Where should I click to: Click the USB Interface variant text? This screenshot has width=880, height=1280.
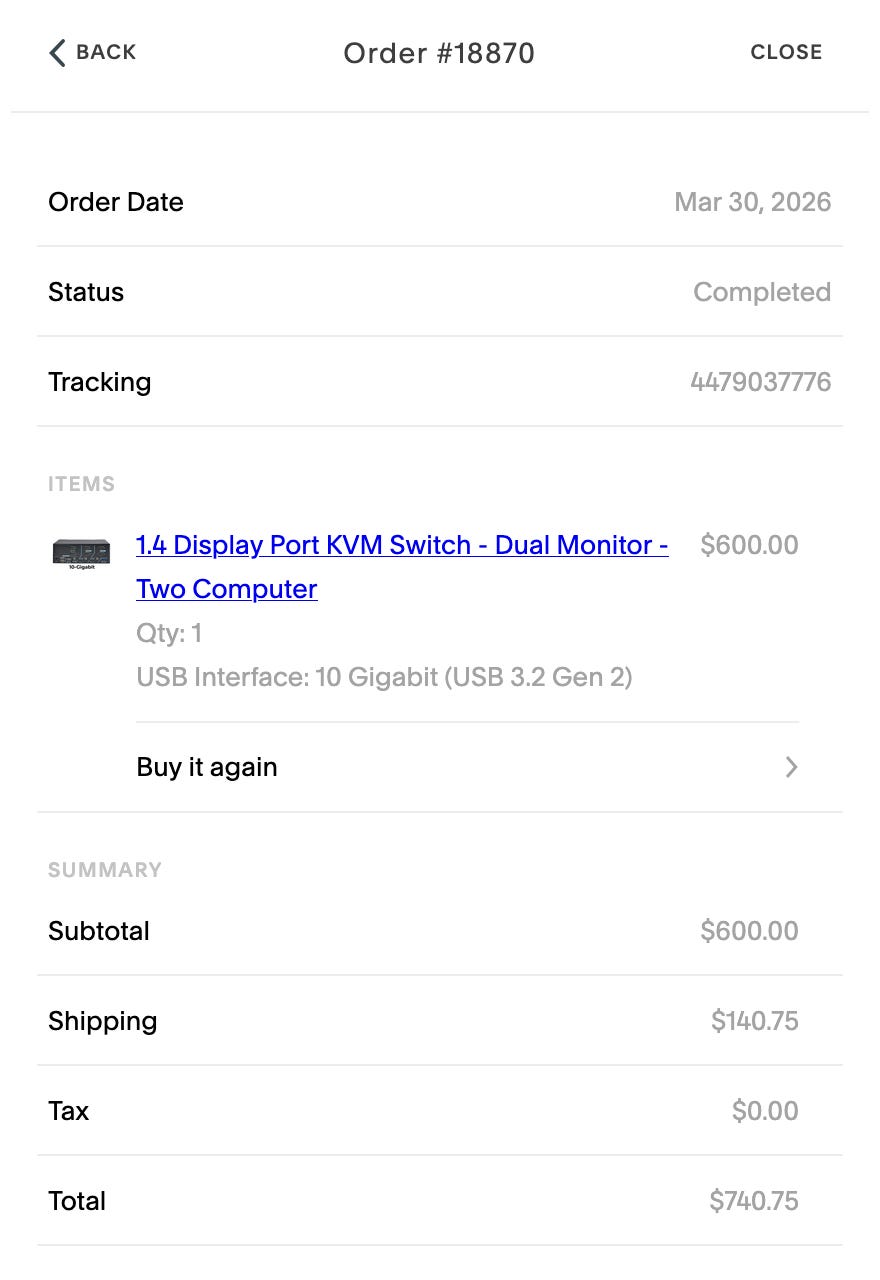click(x=384, y=678)
